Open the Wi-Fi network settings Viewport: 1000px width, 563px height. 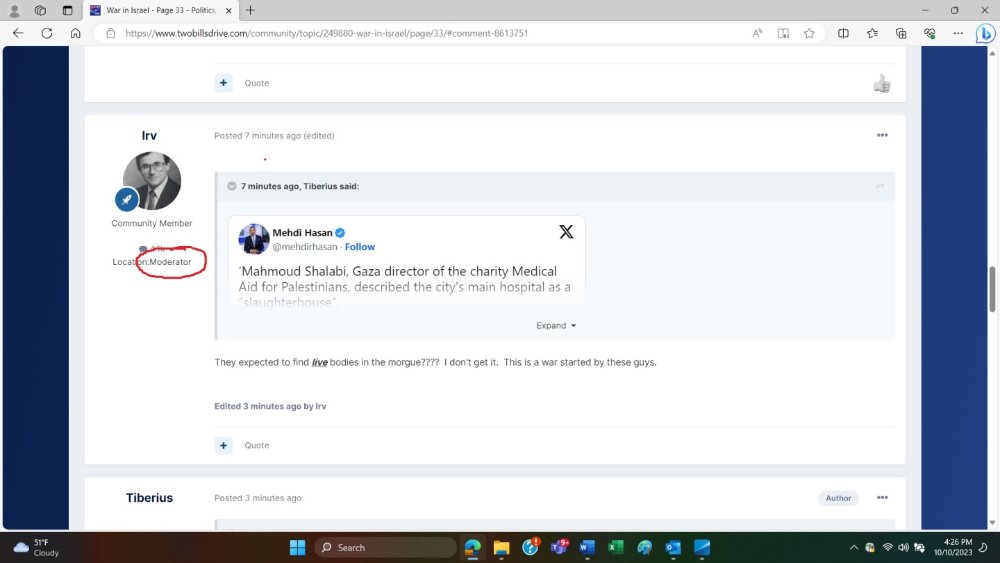coord(887,547)
